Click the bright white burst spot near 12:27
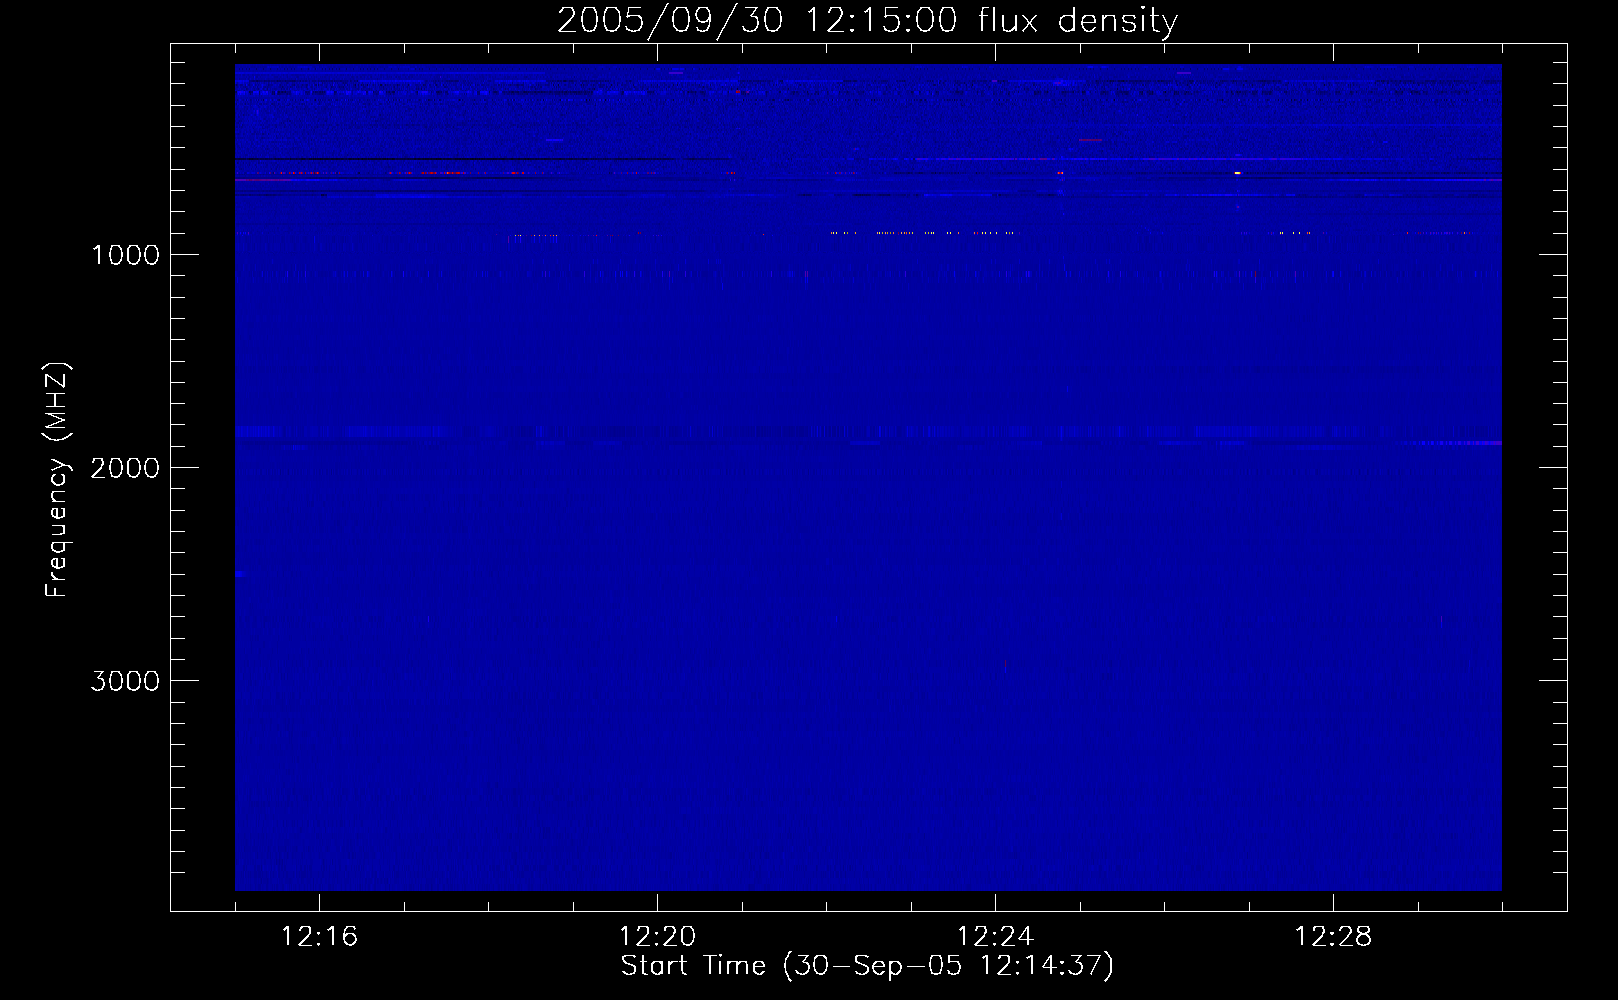 1237,173
